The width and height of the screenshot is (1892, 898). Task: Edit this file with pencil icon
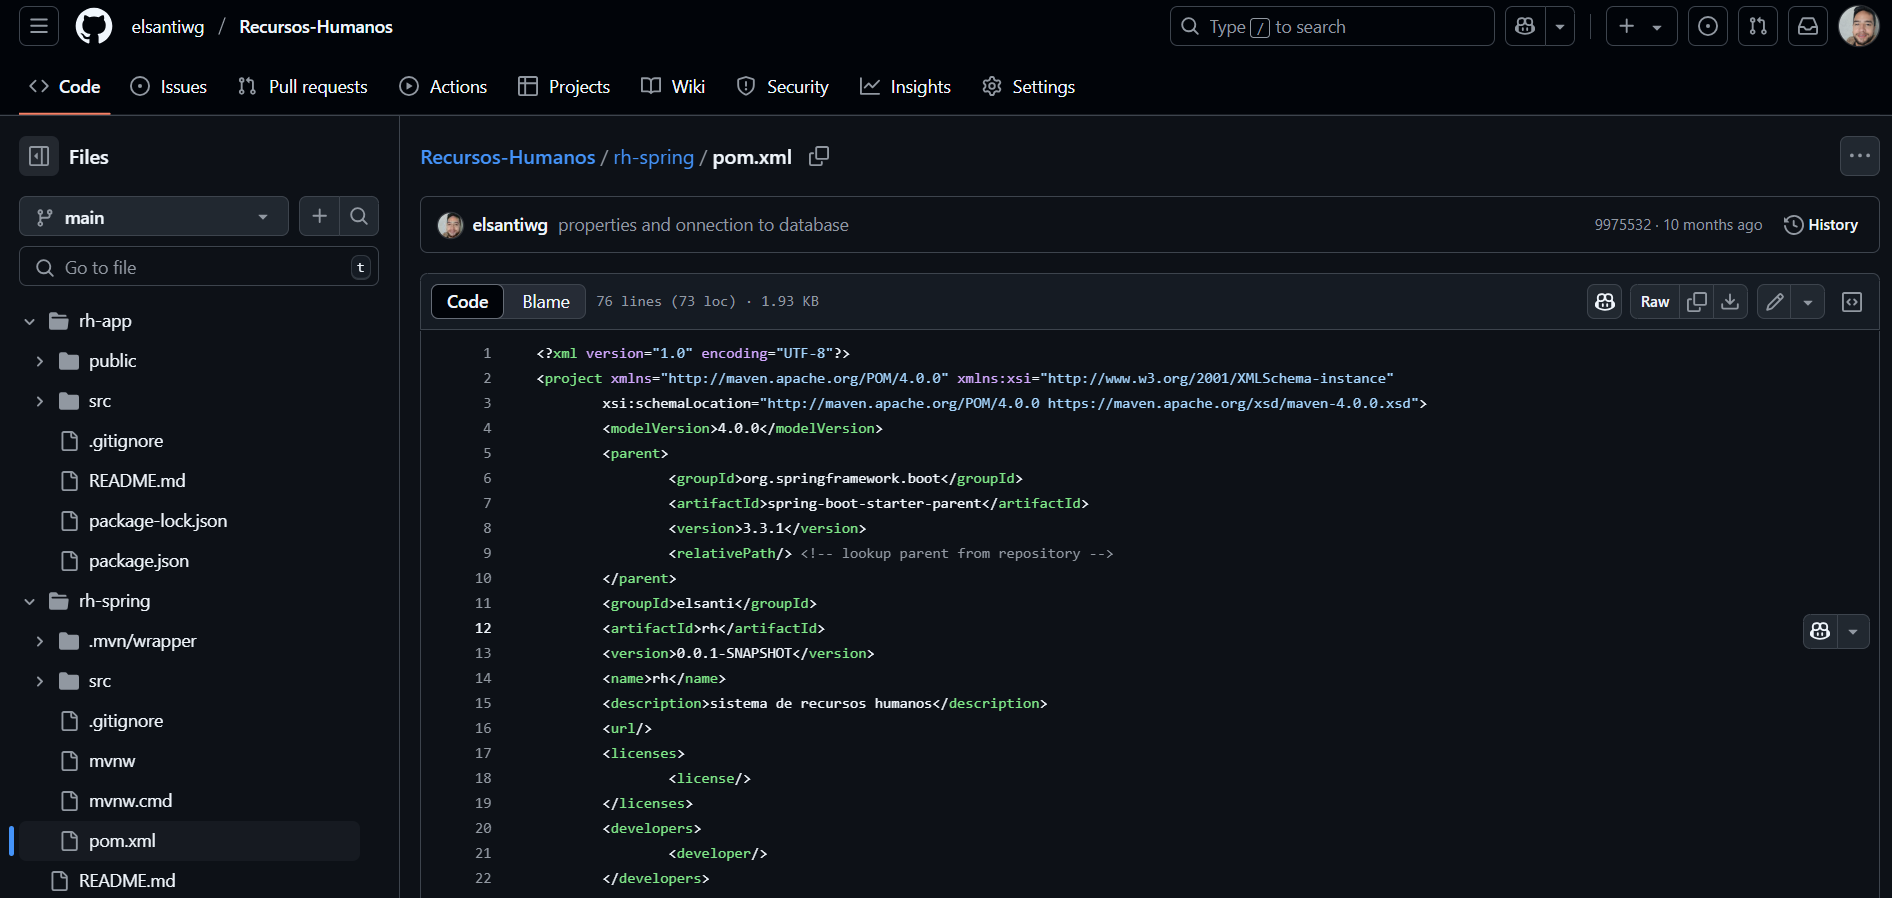coord(1775,302)
